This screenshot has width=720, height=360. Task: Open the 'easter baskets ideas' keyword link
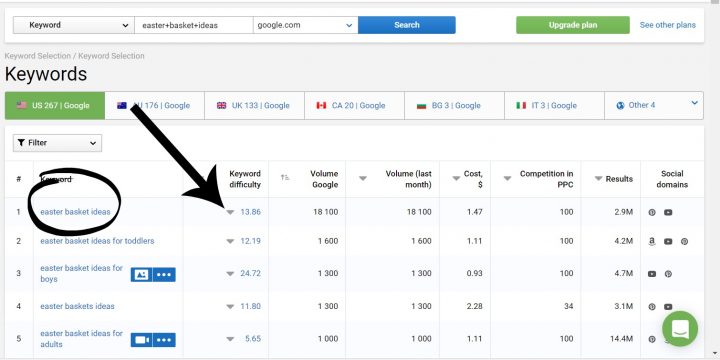[x=78, y=306]
